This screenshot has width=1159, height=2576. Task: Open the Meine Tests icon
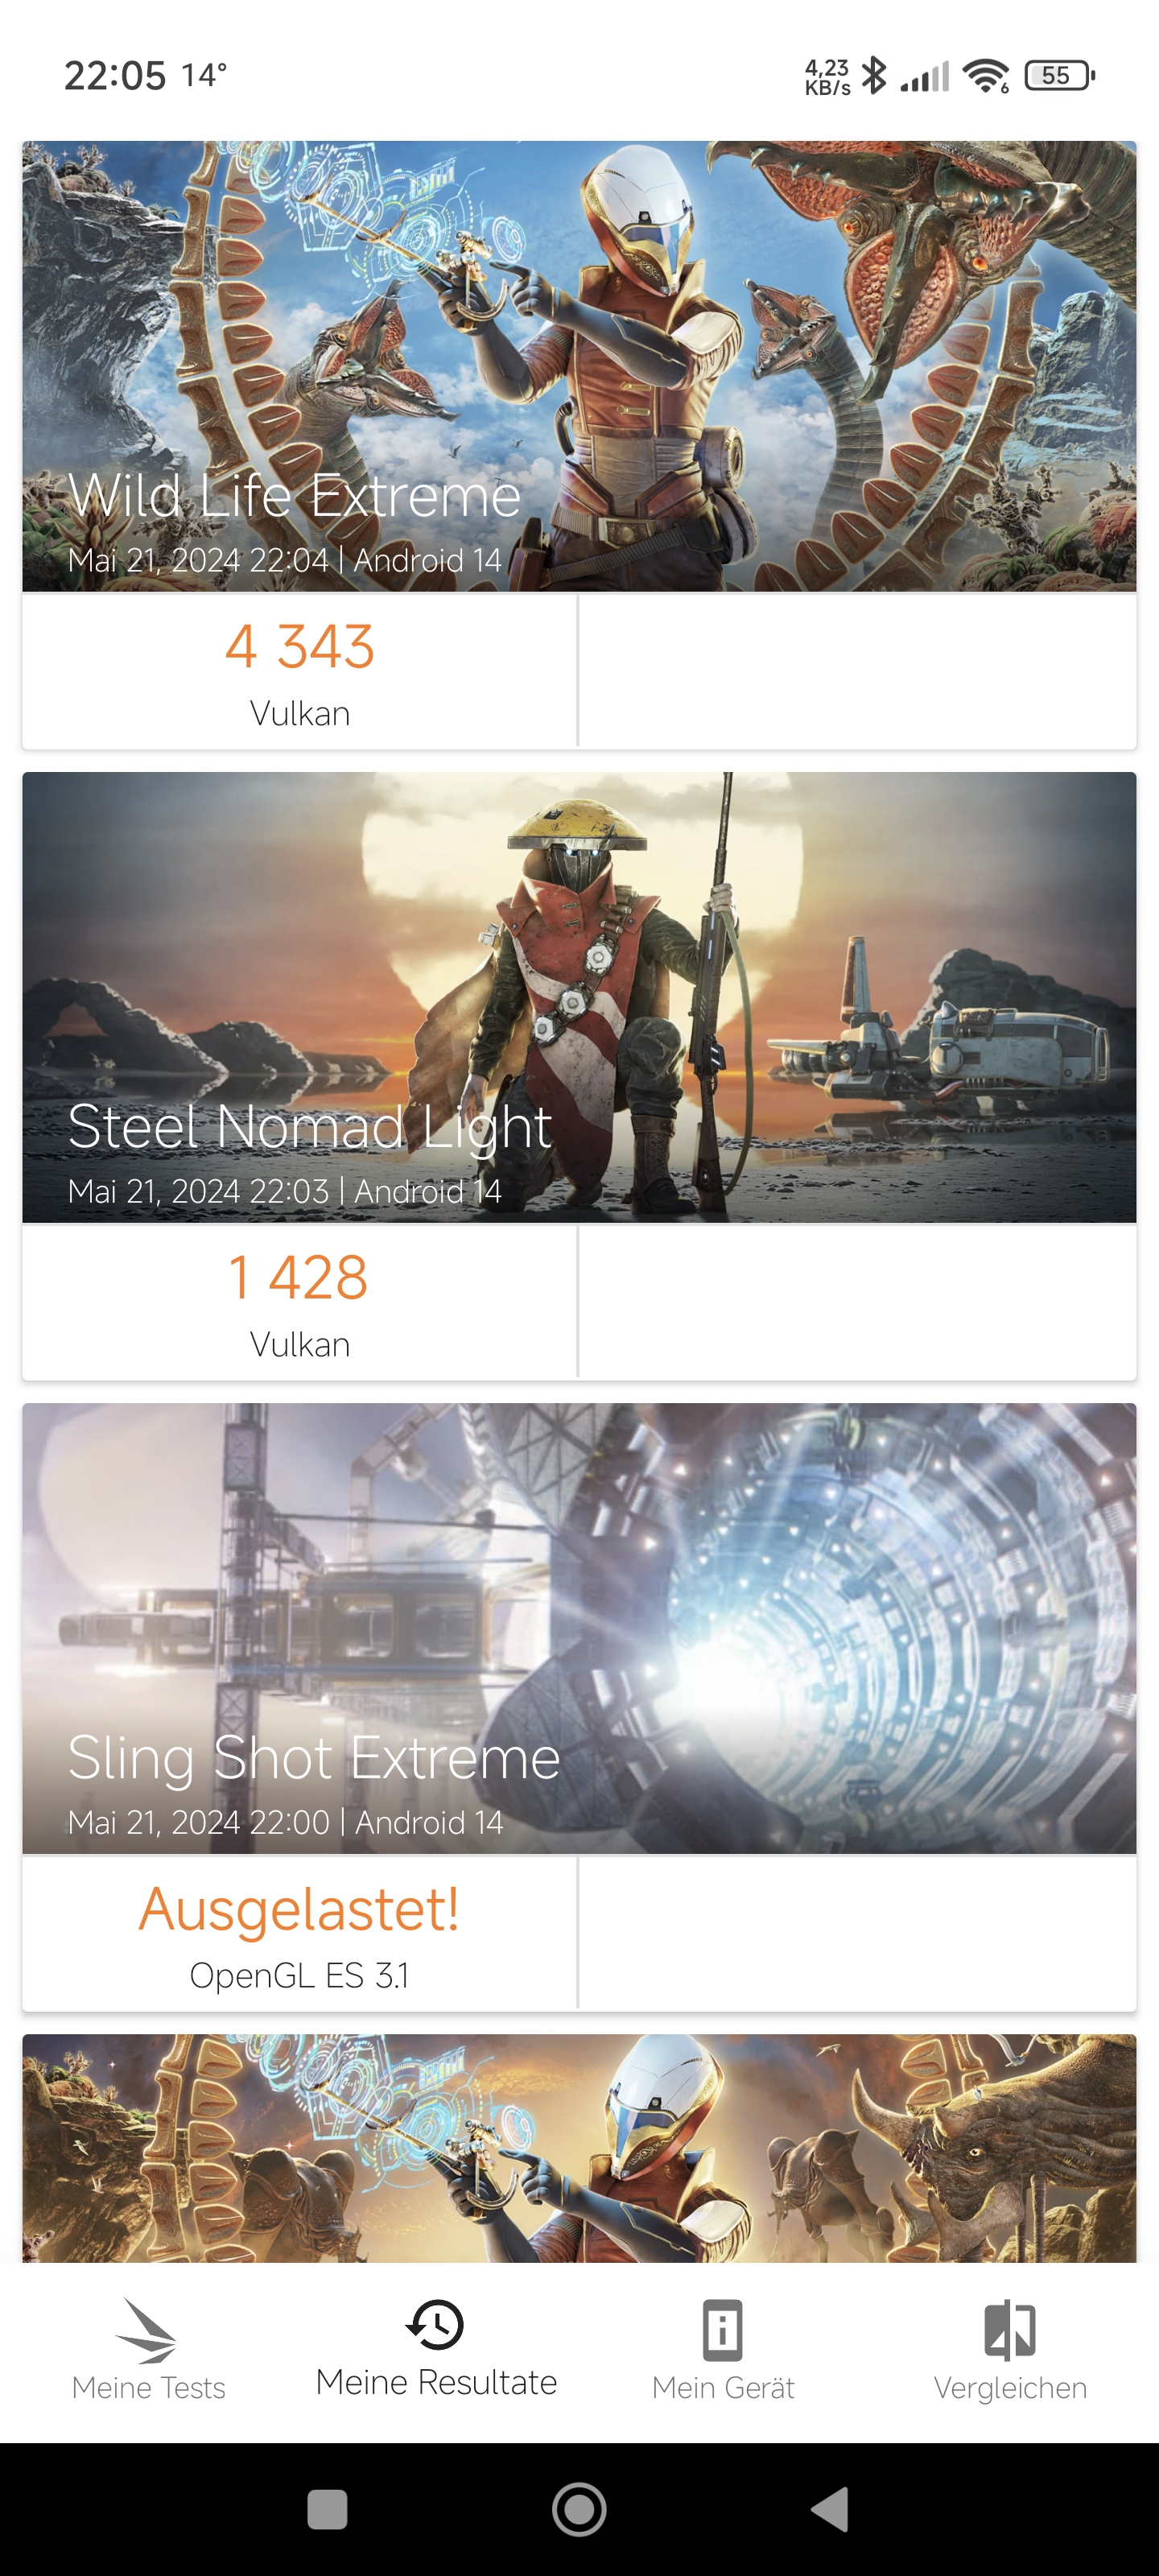coord(147,2331)
